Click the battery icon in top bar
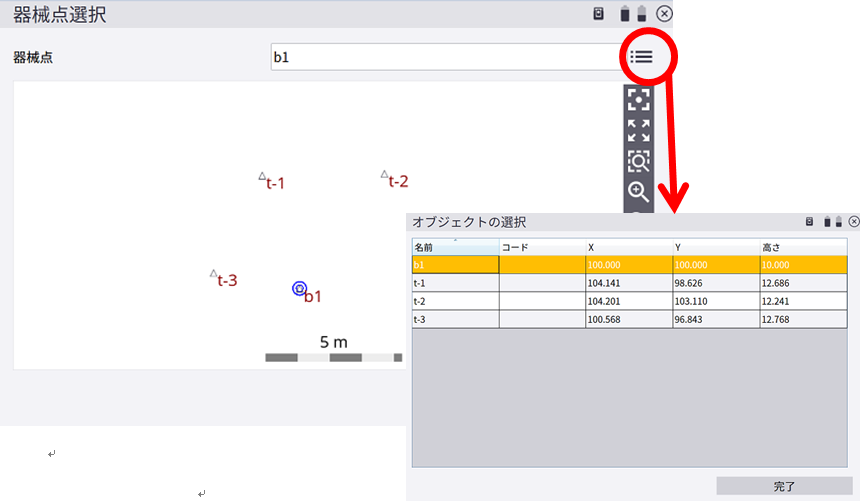Screen dimensions: 861x502 [624, 14]
